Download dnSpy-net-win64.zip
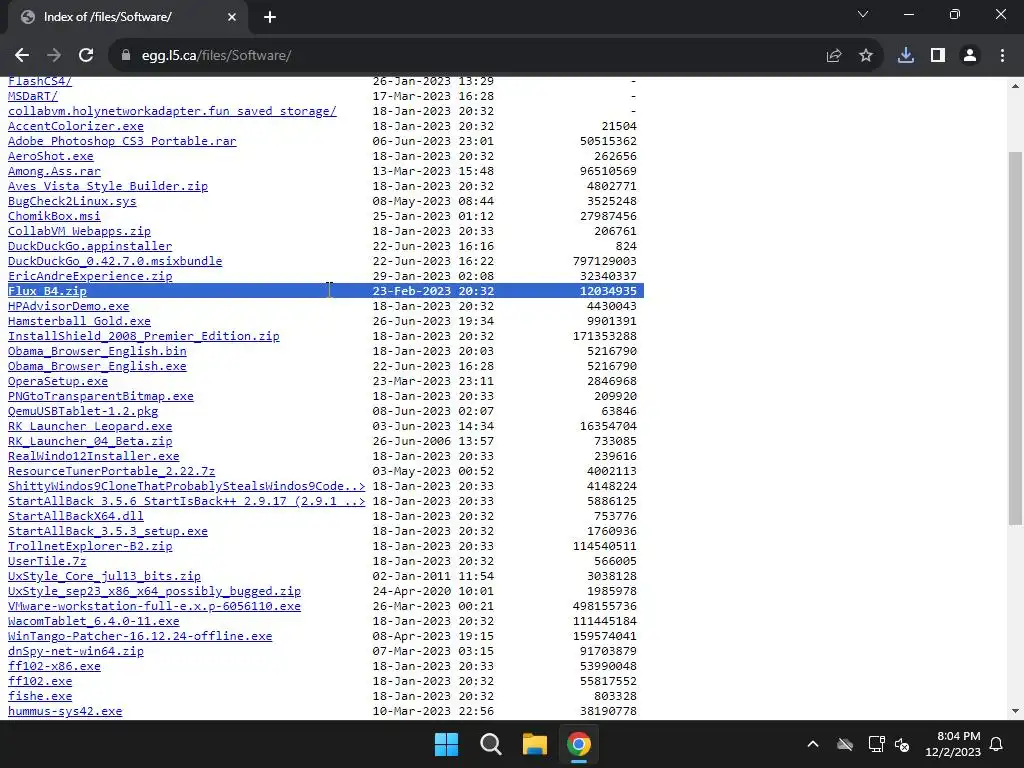Image resolution: width=1024 pixels, height=768 pixels. [76, 652]
